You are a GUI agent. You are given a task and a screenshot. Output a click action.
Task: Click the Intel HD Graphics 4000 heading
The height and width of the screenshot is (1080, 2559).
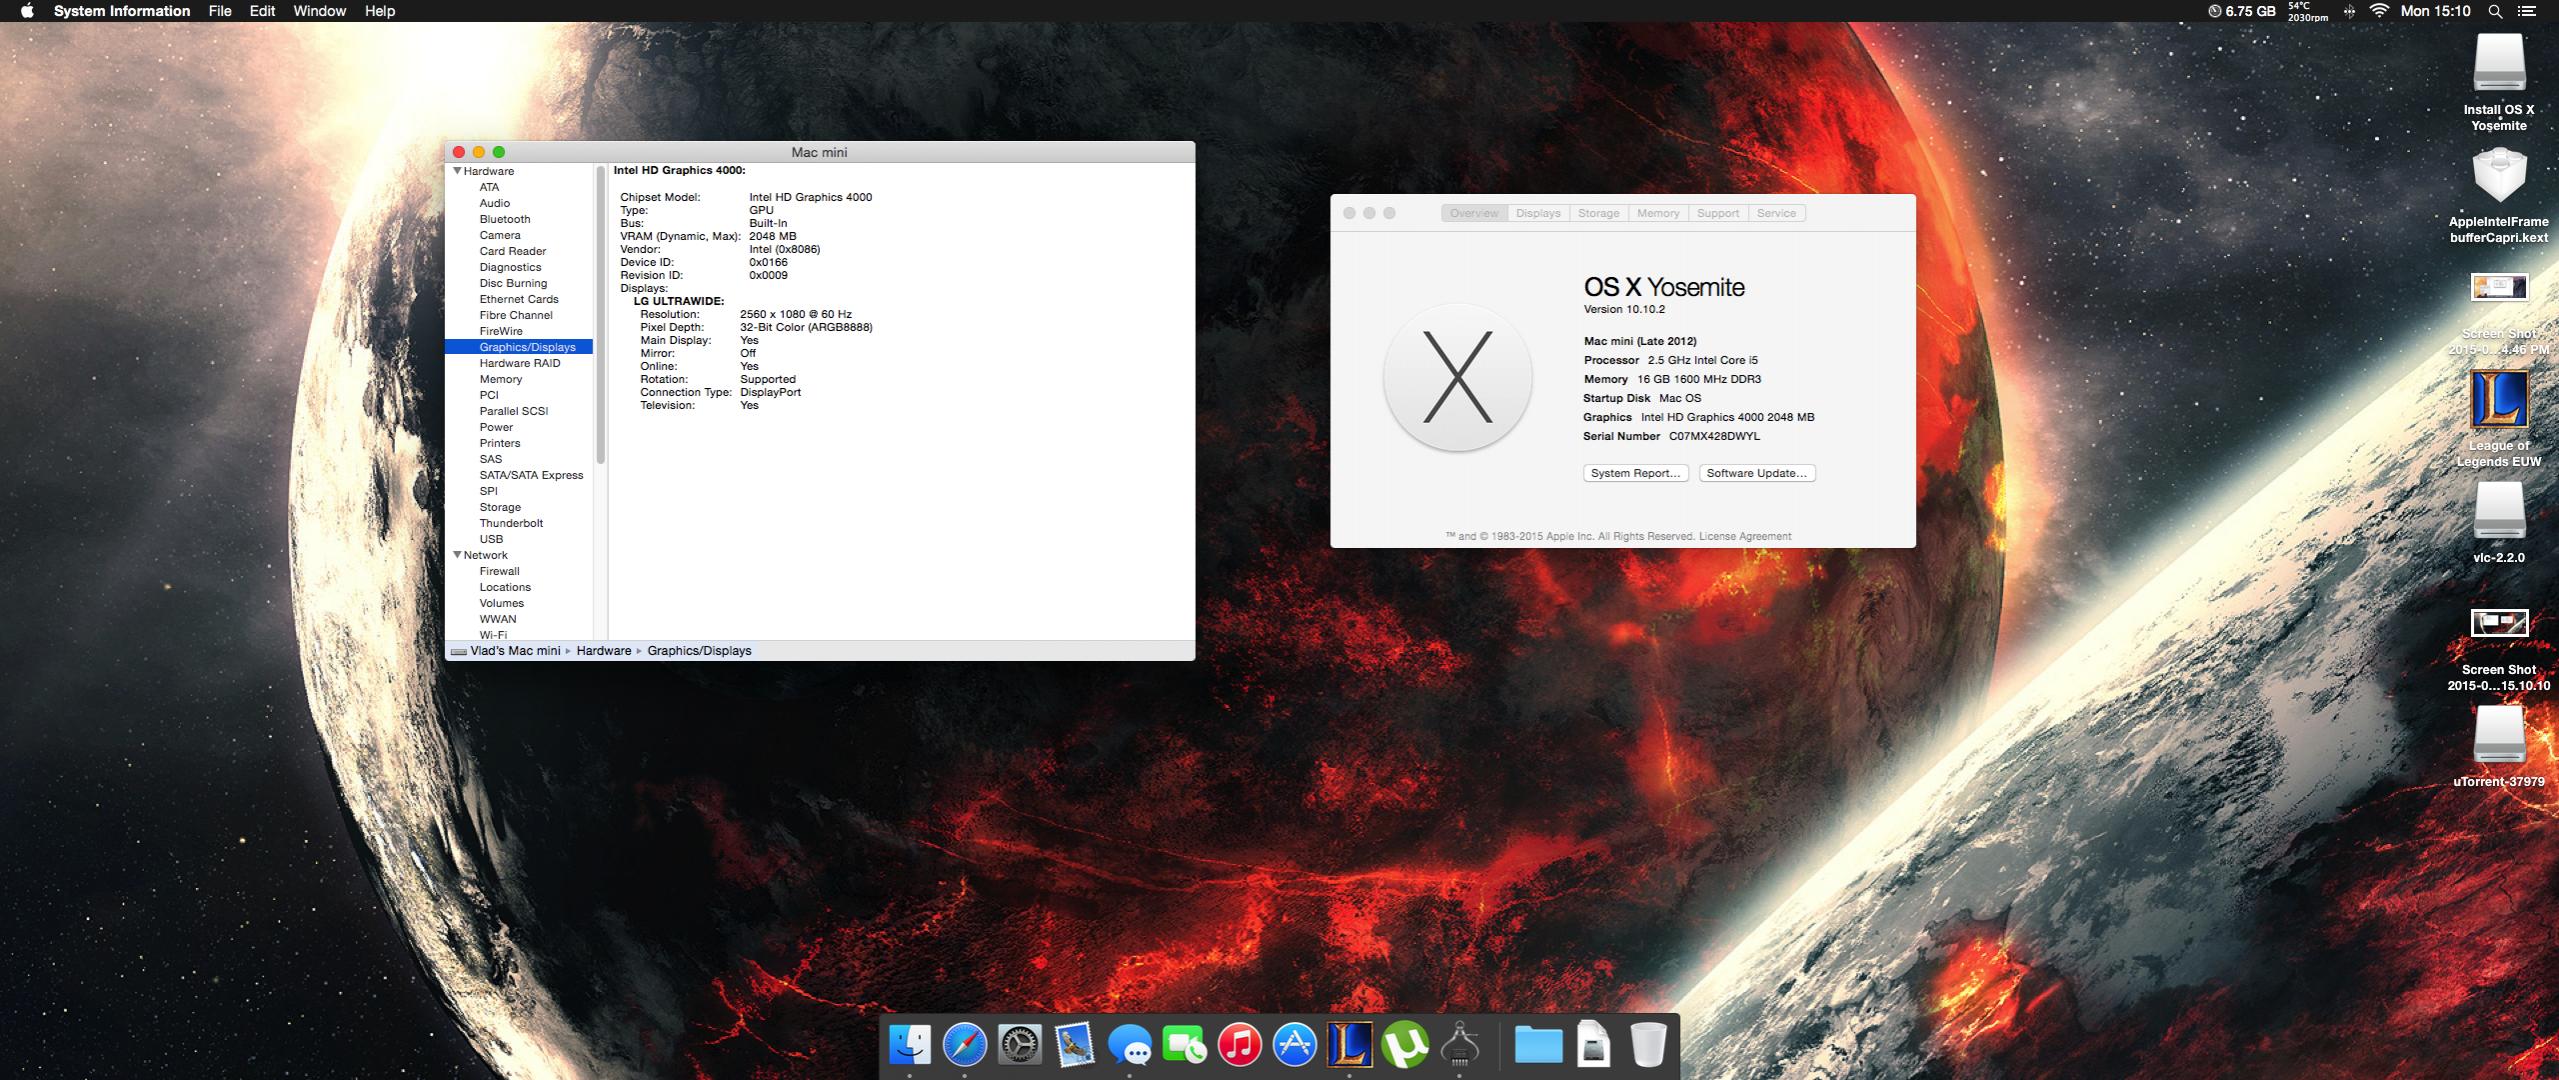point(679,170)
